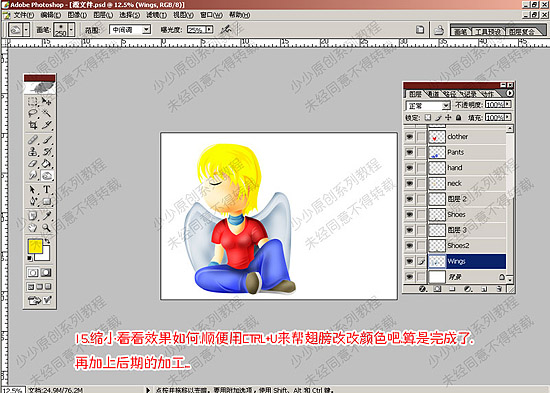Click the Adobe feather logo at toolbox top
Screen dimensions: 550x393
[40, 87]
